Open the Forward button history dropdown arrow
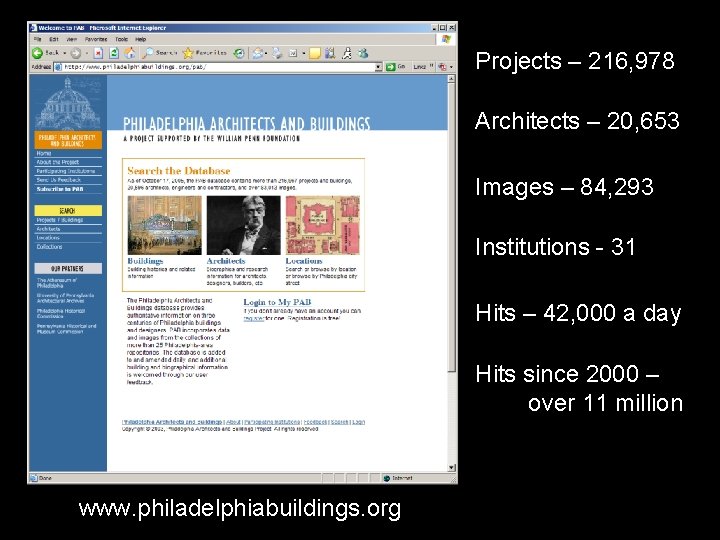 (86, 53)
